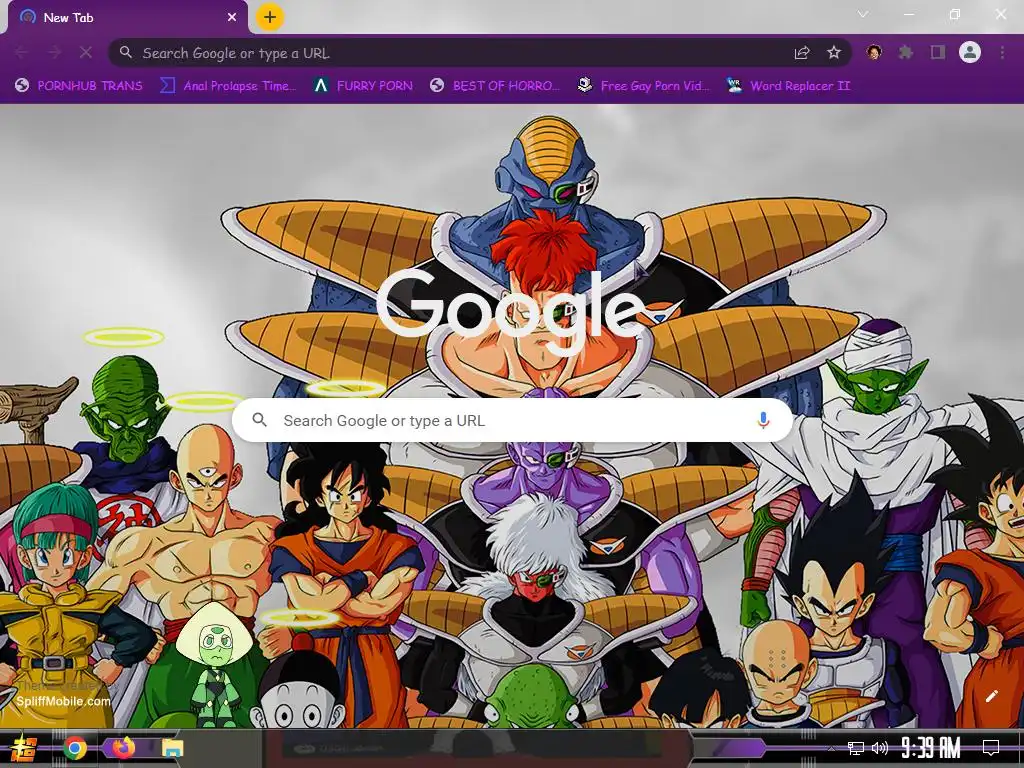Image resolution: width=1024 pixels, height=768 pixels.
Task: Click the magnifier icon in the address bar
Action: 126,52
